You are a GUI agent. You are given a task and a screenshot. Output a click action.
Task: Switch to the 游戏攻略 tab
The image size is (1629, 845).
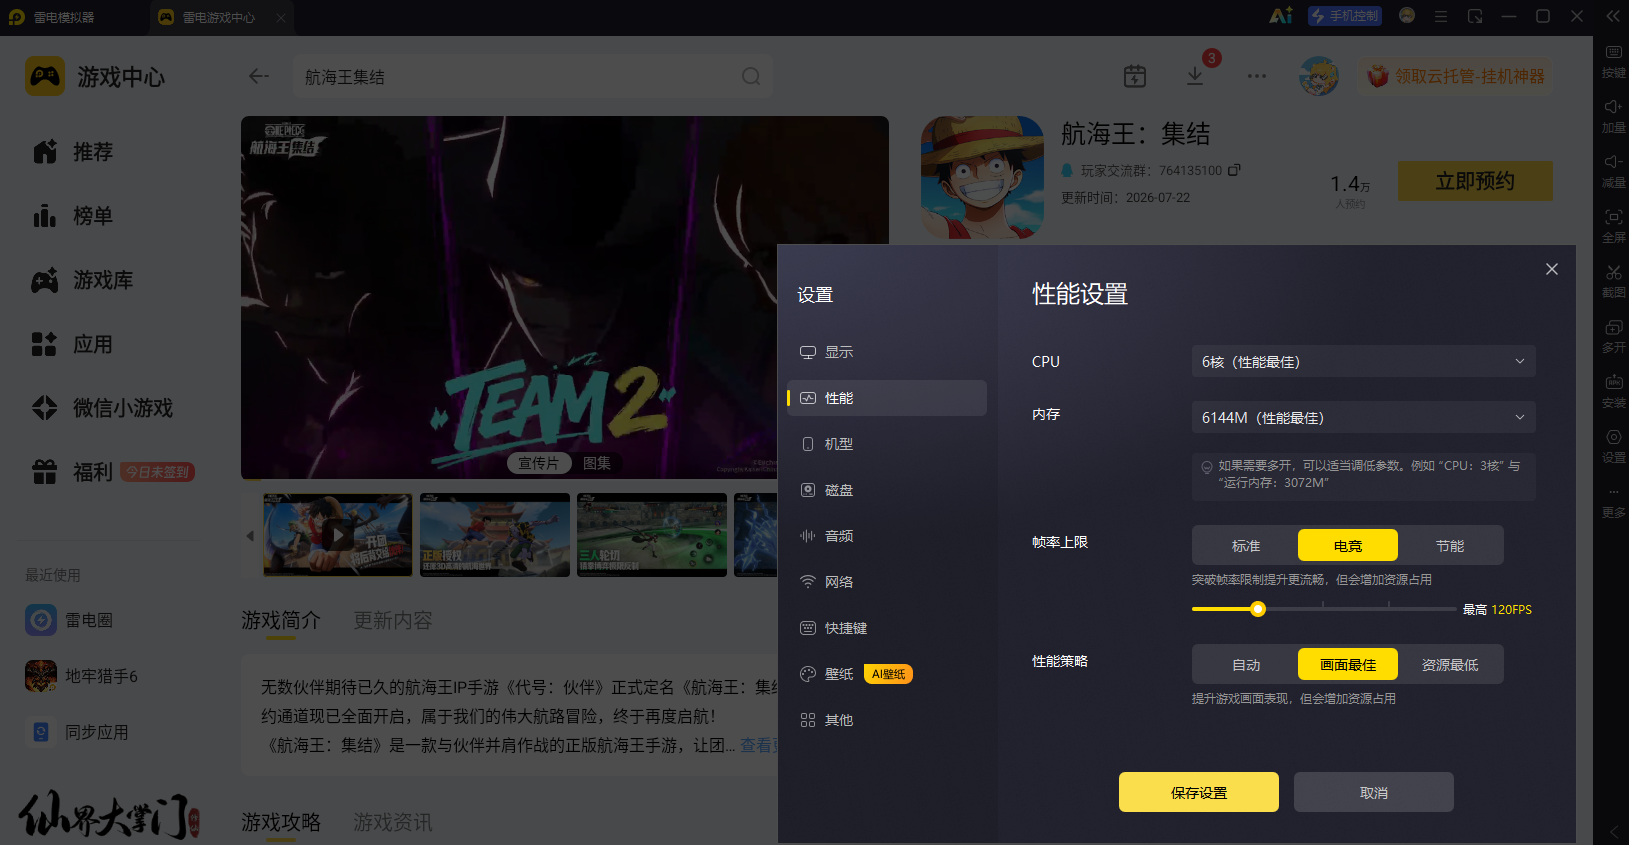click(x=281, y=822)
